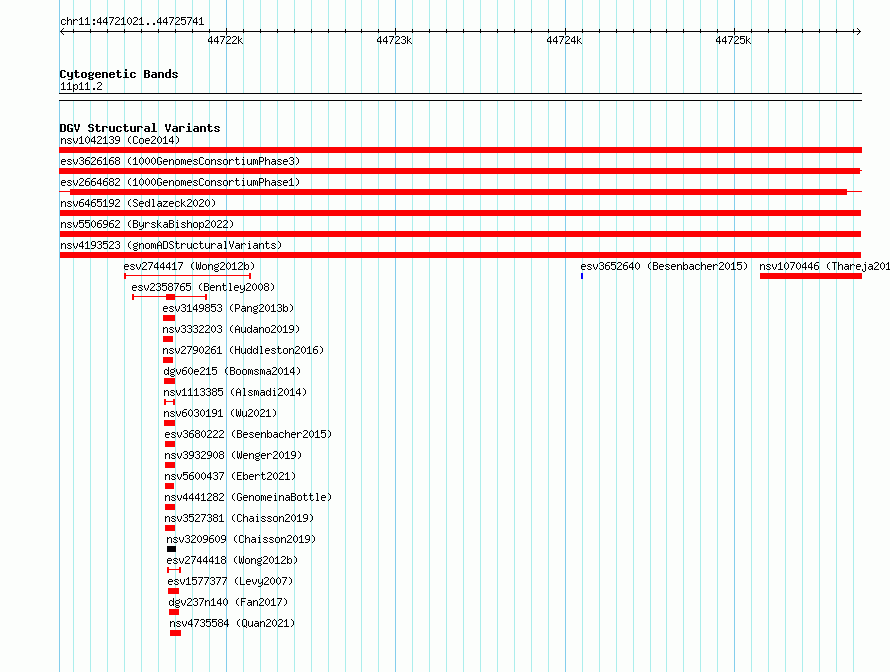Select the thin red span under esv2744417
This screenshot has height=672, width=890.
188,276
